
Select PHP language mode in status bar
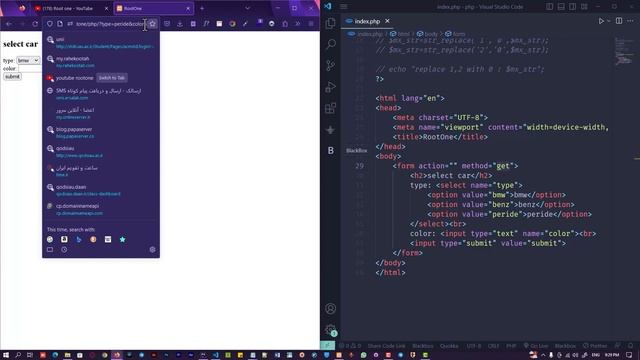tap(511, 346)
